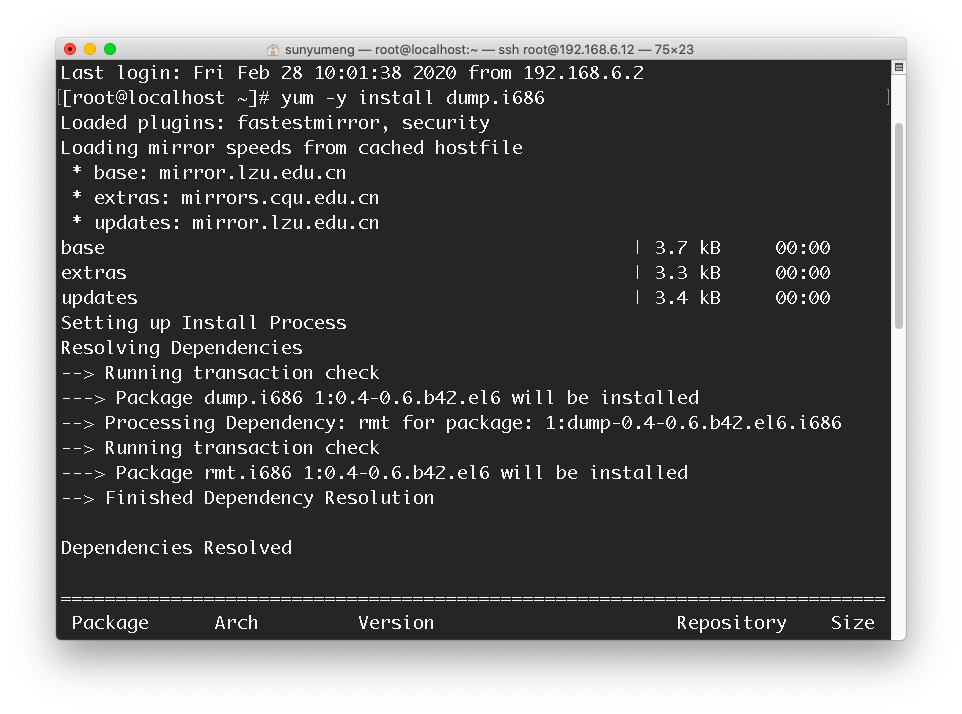Click the red close window button
This screenshot has height=714, width=962.
tap(70, 49)
